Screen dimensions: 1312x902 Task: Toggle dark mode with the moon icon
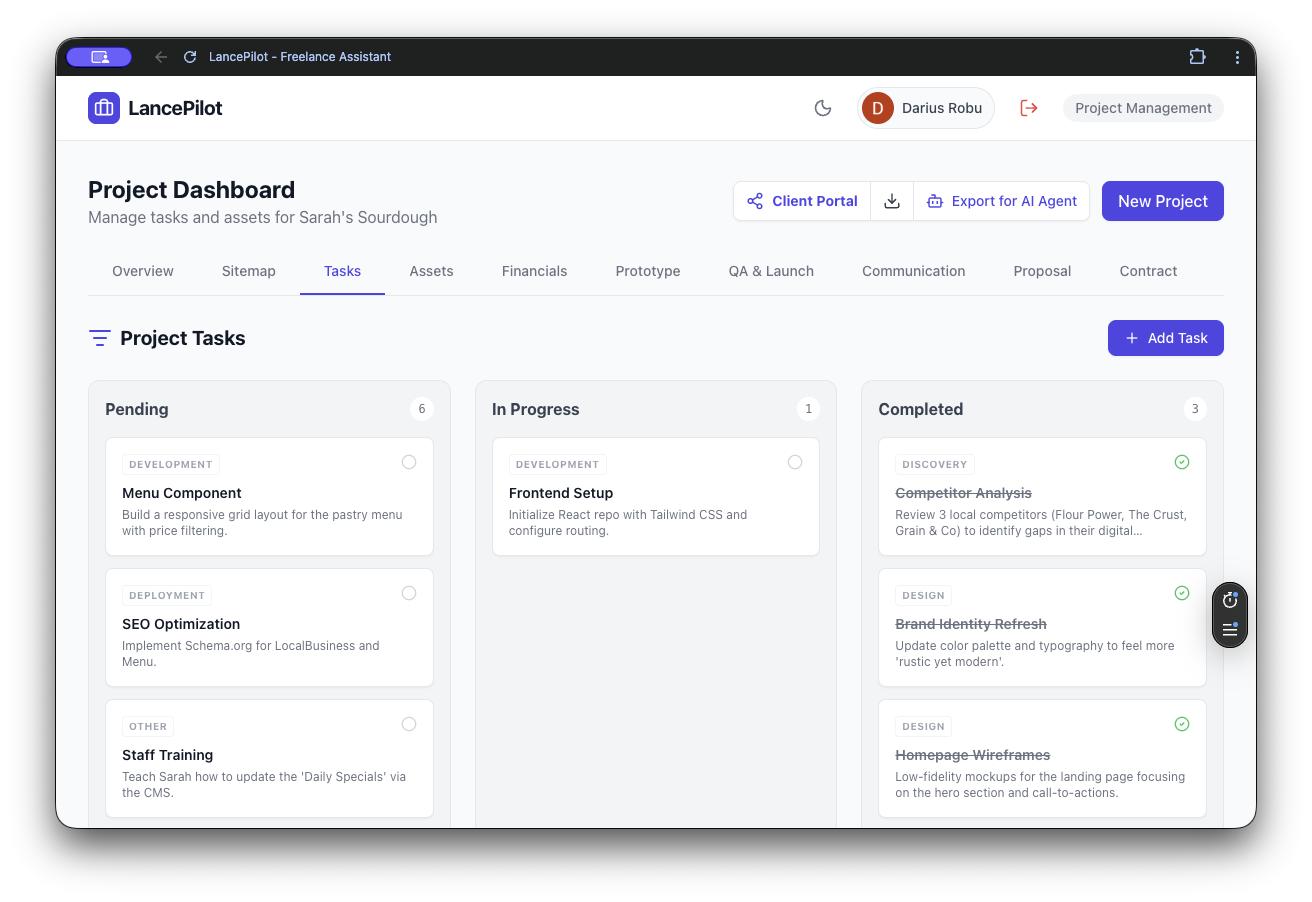(x=823, y=108)
